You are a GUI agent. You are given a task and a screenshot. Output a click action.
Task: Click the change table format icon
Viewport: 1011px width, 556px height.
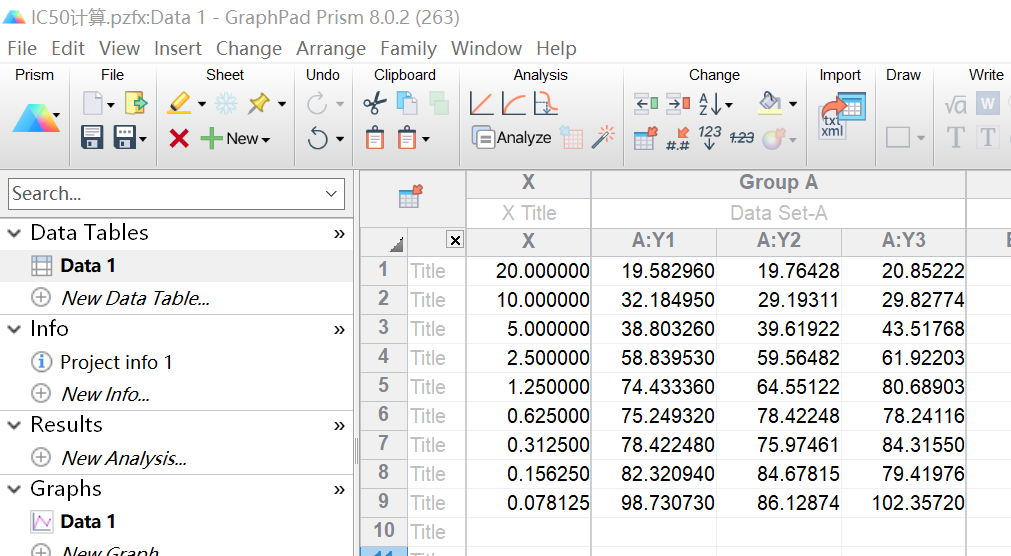click(x=645, y=138)
